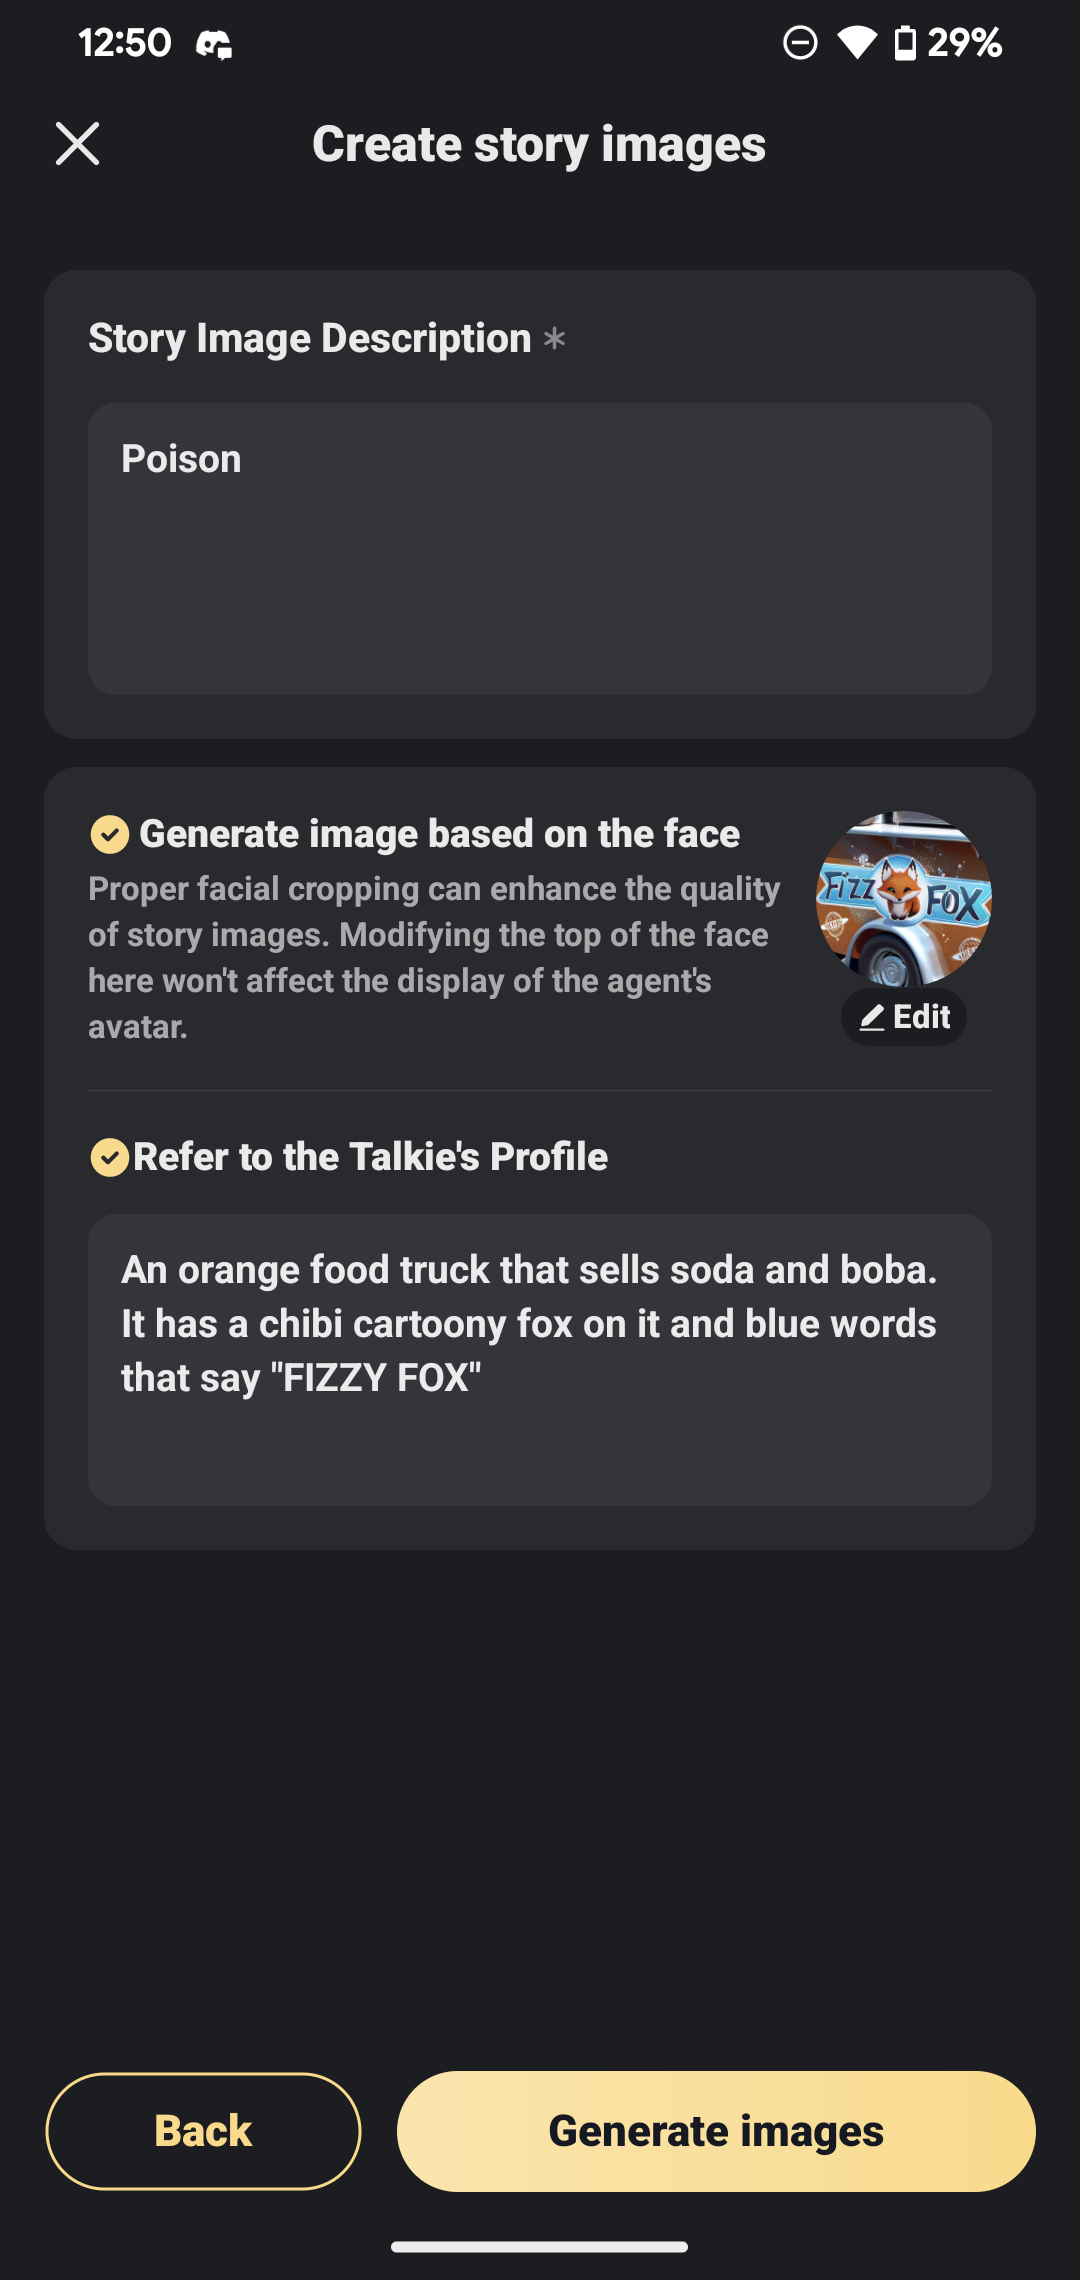Viewport: 1080px width, 2280px height.
Task: Uncheck Refer to the Talkie's Profile
Action: coord(110,1157)
